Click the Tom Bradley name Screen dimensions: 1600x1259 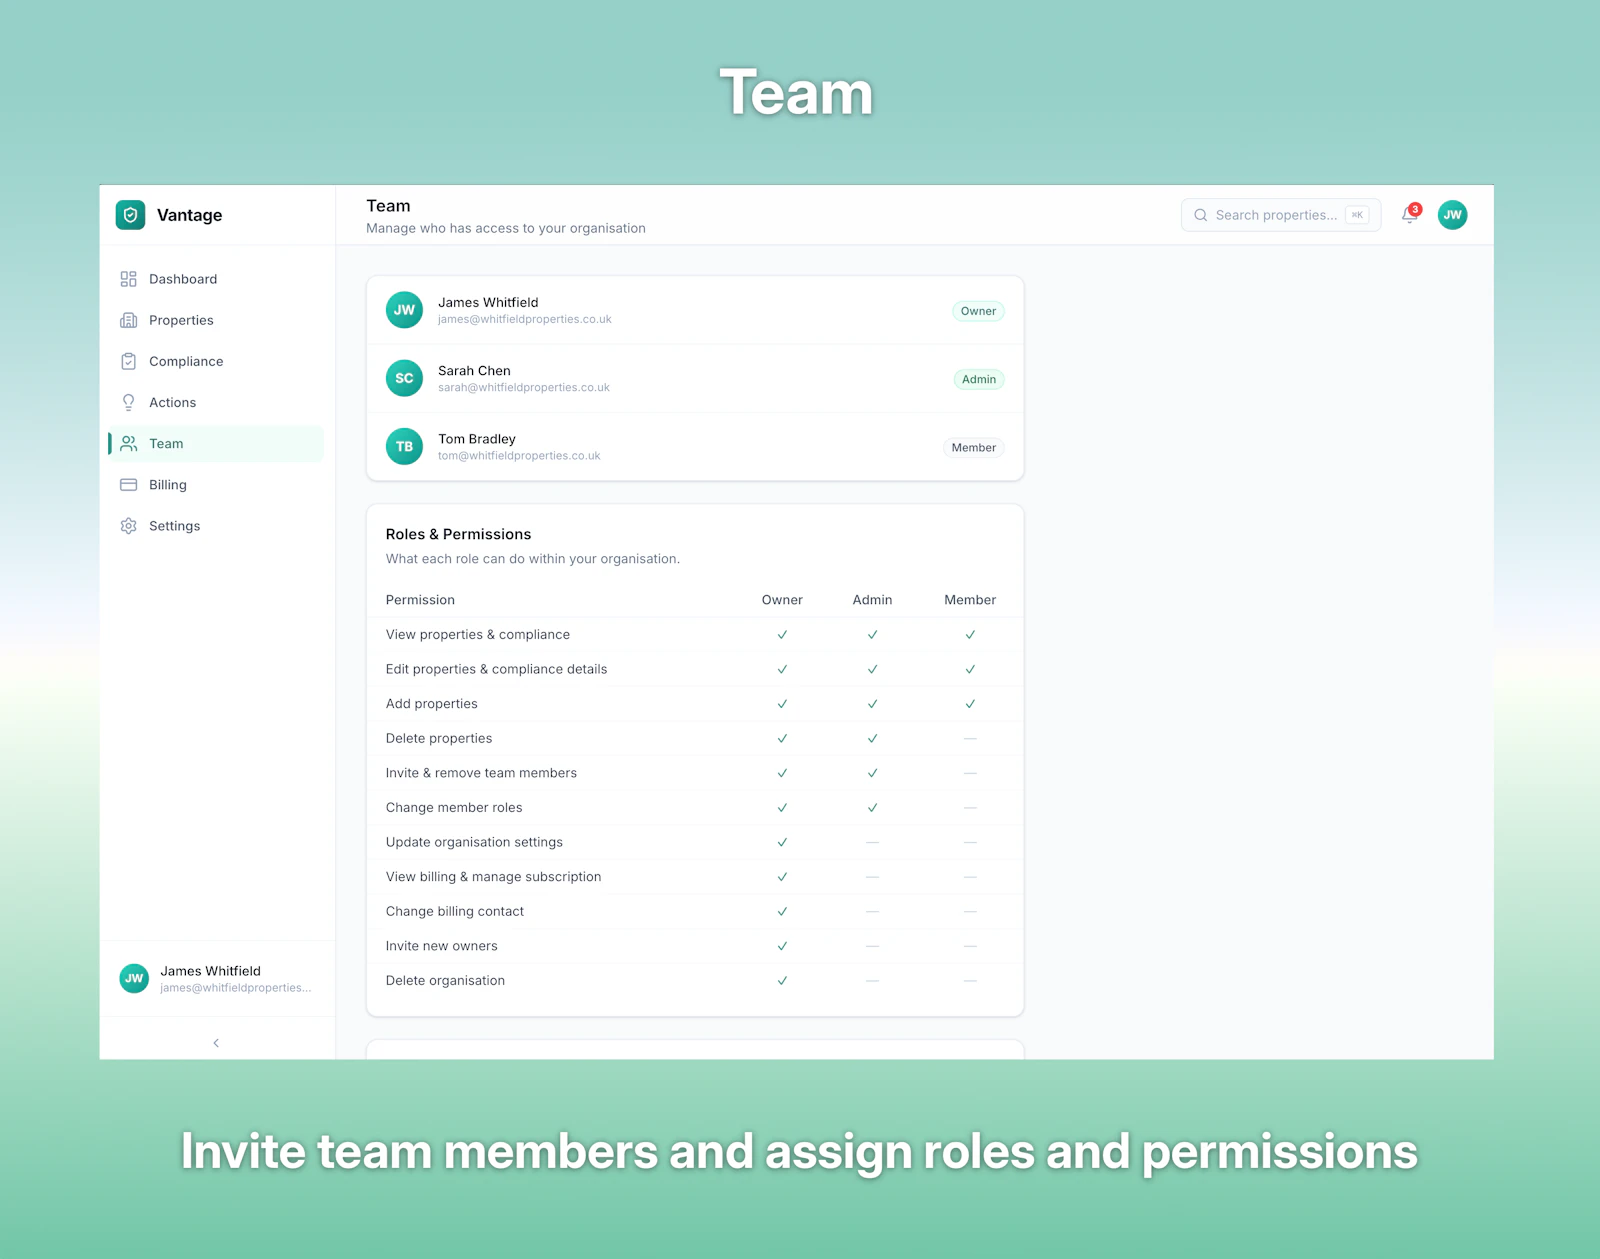(x=477, y=439)
